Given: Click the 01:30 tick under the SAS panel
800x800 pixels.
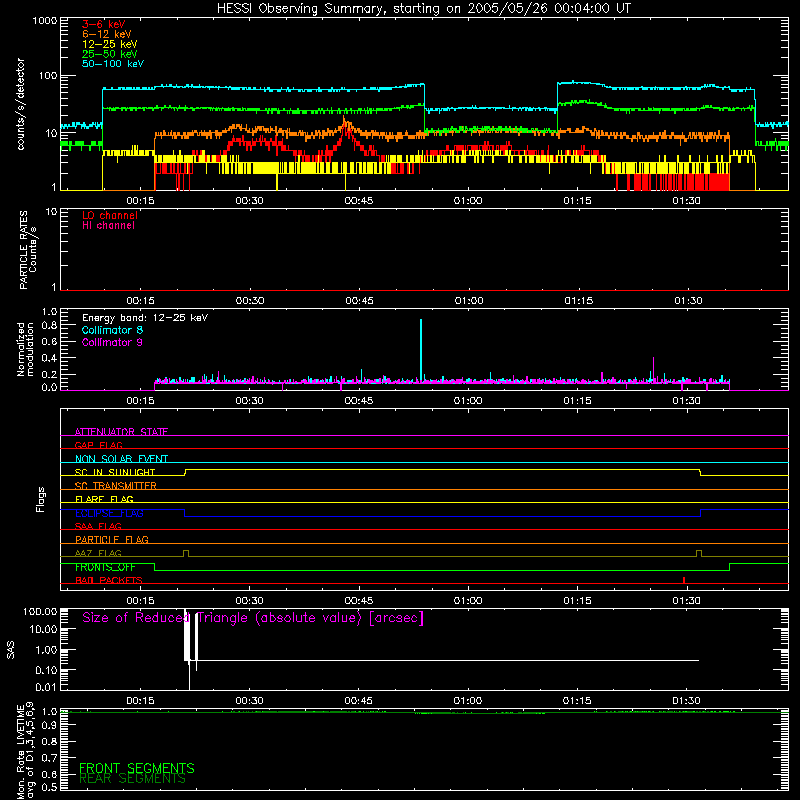Looking at the screenshot, I should [686, 701].
